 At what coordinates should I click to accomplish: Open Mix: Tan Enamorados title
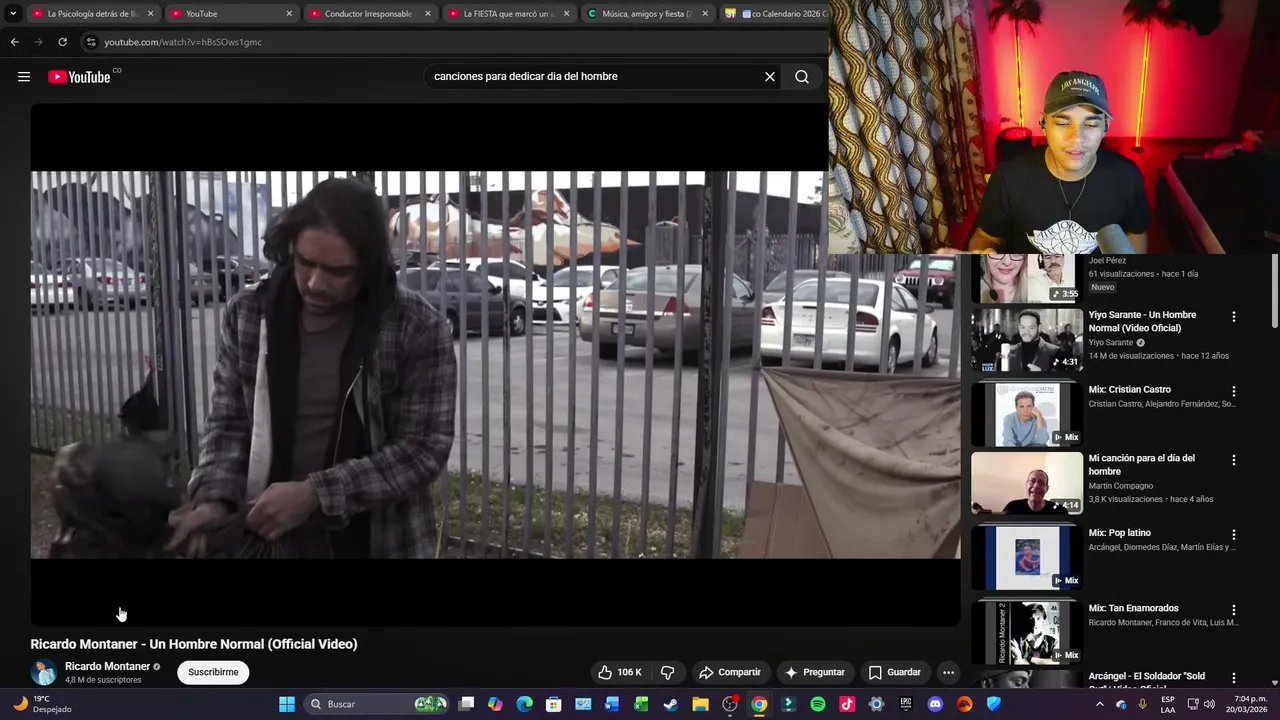point(1133,608)
